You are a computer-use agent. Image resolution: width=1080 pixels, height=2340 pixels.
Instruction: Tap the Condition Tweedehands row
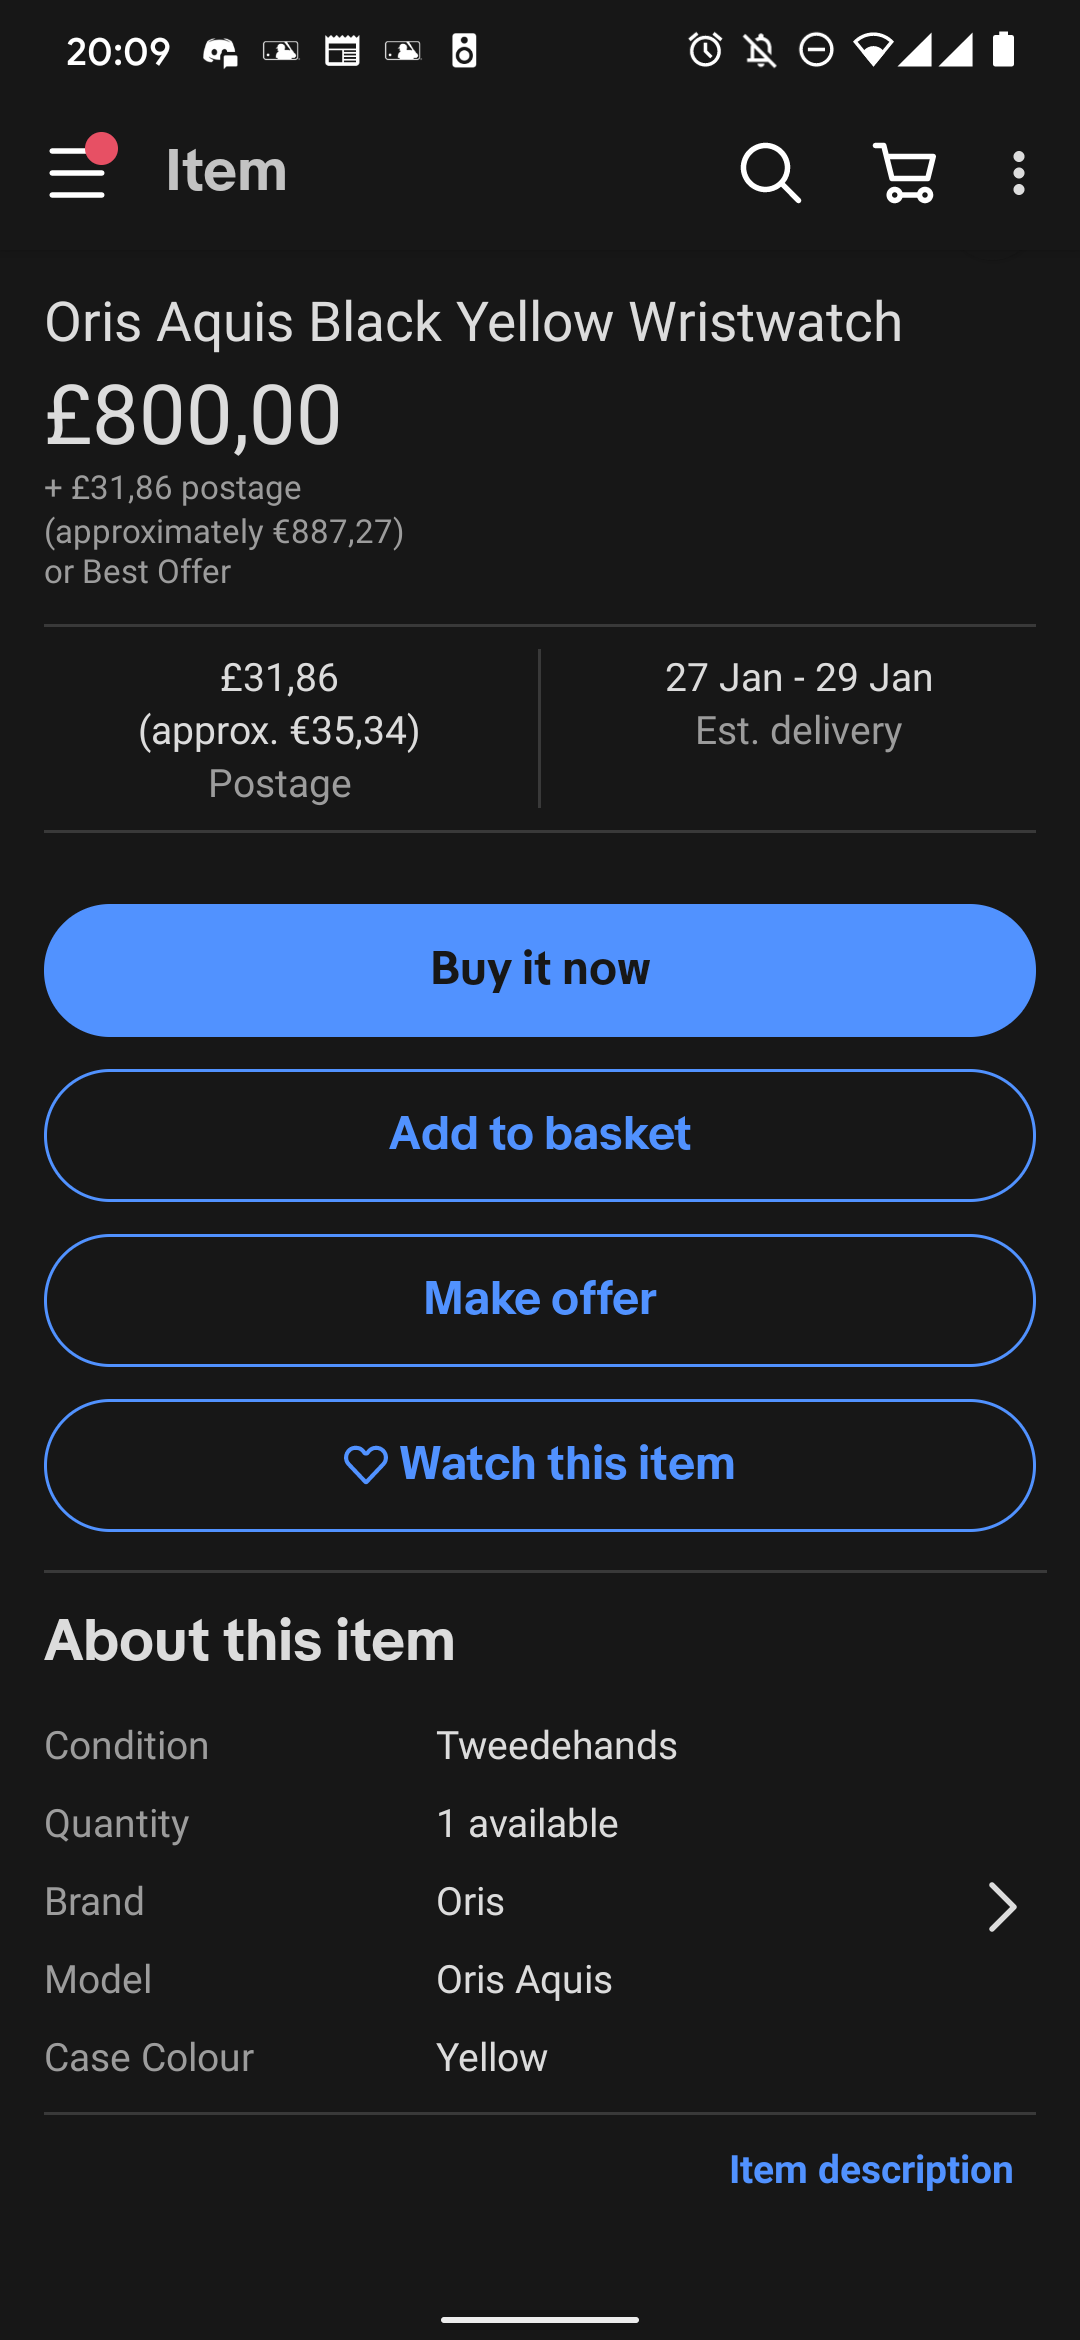pyautogui.click(x=540, y=1746)
